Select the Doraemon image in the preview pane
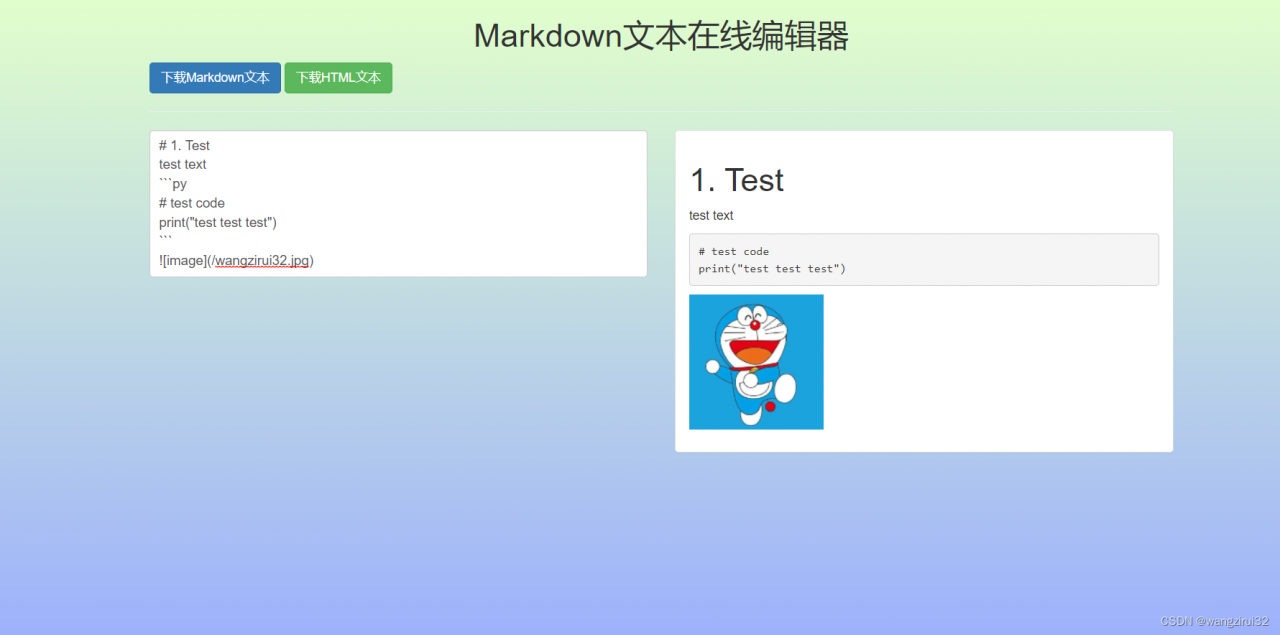This screenshot has width=1280, height=635. [755, 361]
